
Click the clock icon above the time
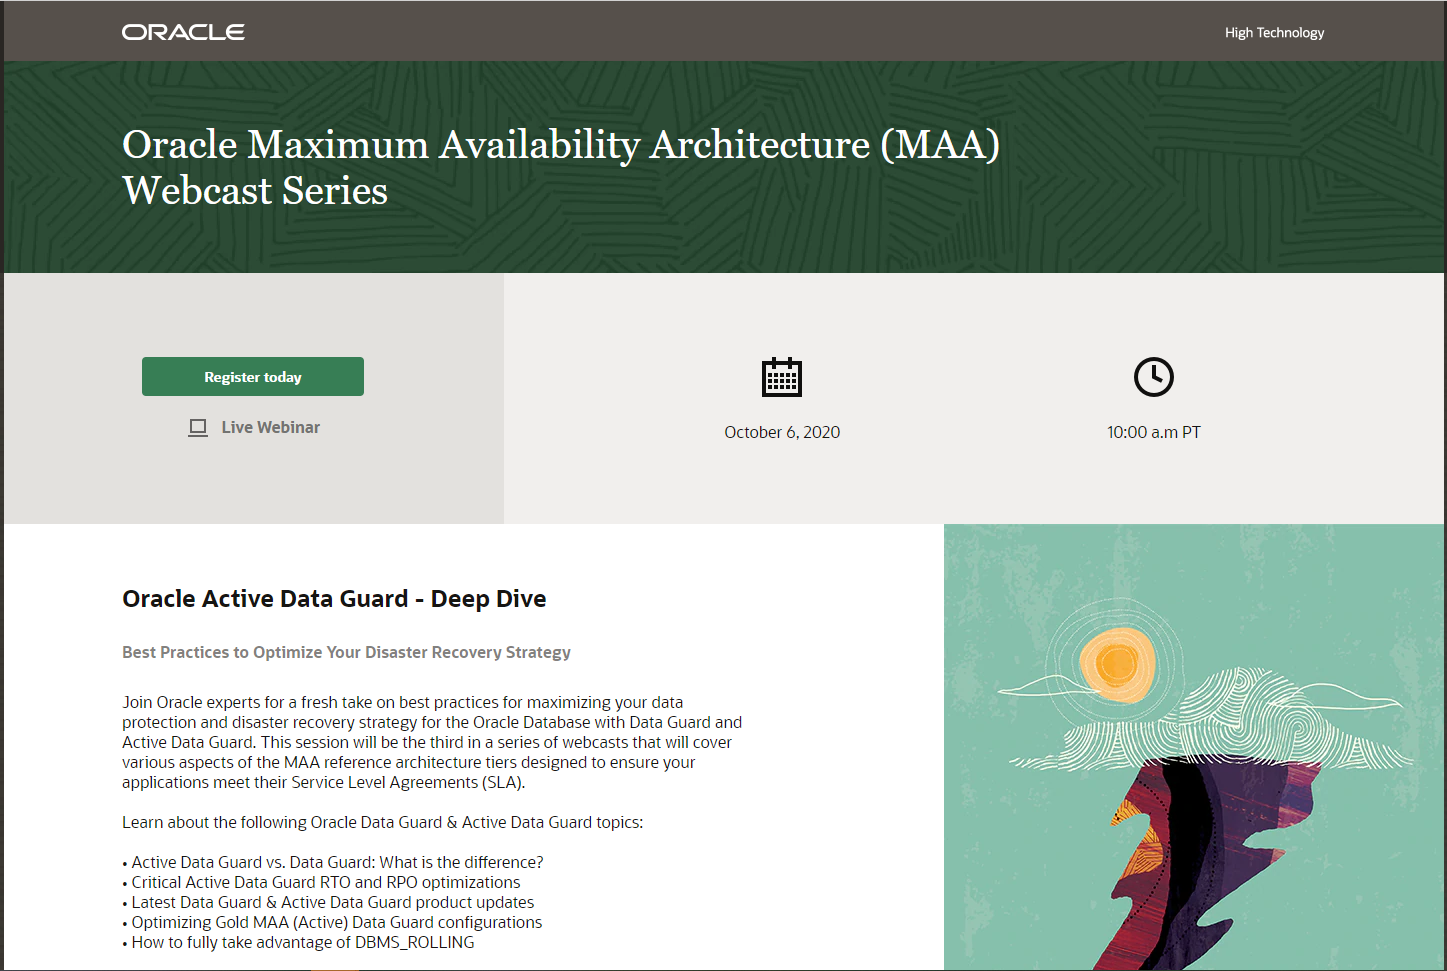pyautogui.click(x=1154, y=377)
